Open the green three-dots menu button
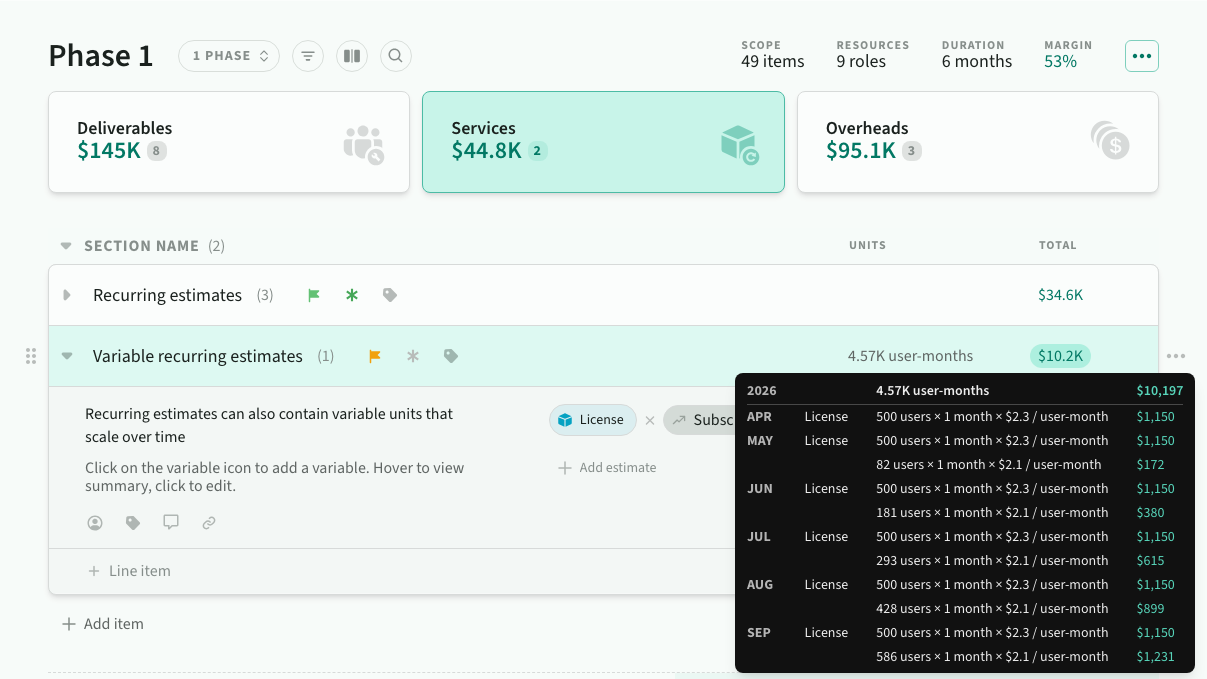 1142,56
